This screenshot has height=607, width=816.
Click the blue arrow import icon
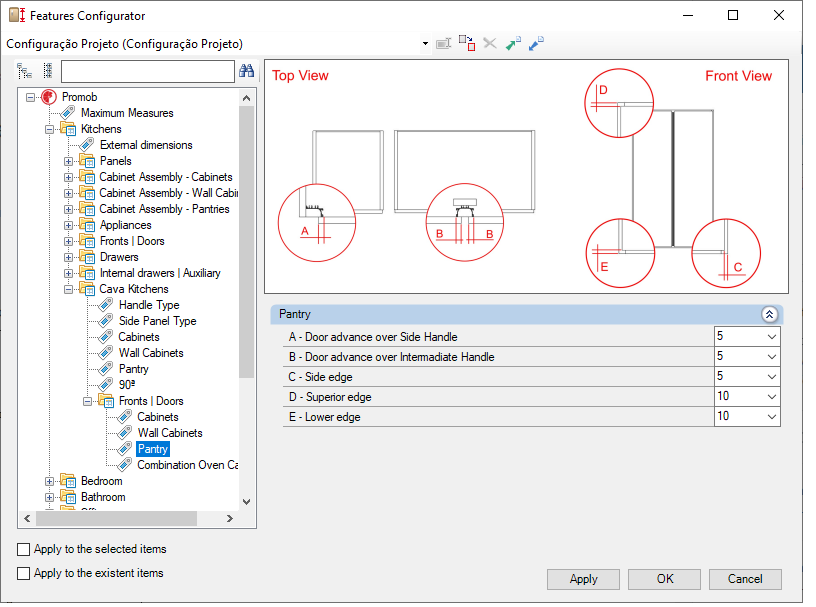coord(536,43)
